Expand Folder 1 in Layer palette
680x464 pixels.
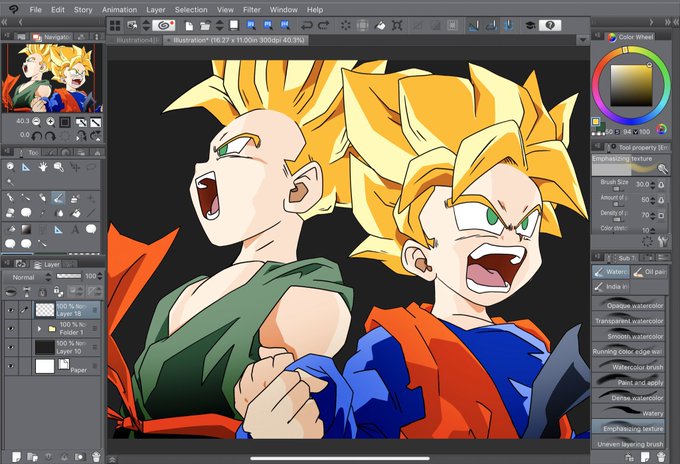pos(39,329)
